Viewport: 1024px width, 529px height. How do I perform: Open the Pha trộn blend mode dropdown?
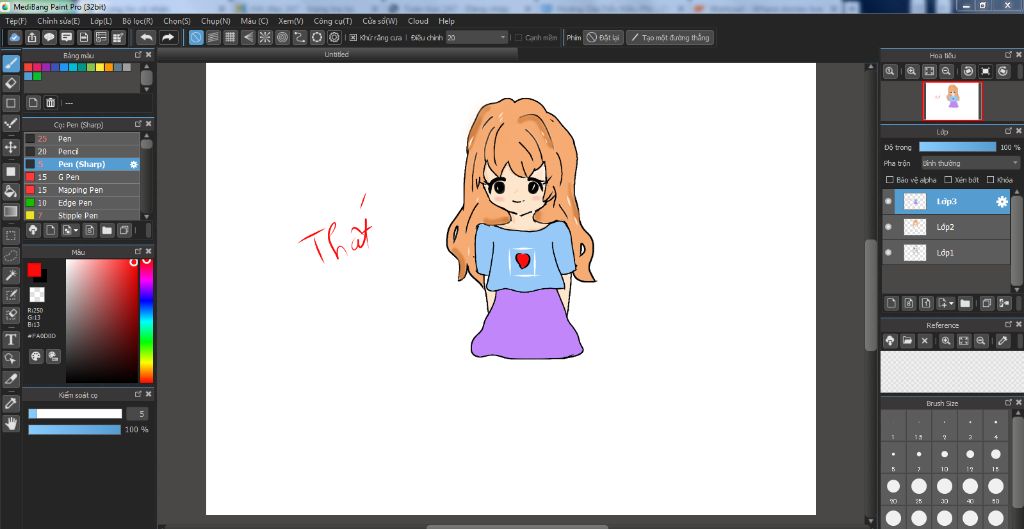(970, 163)
